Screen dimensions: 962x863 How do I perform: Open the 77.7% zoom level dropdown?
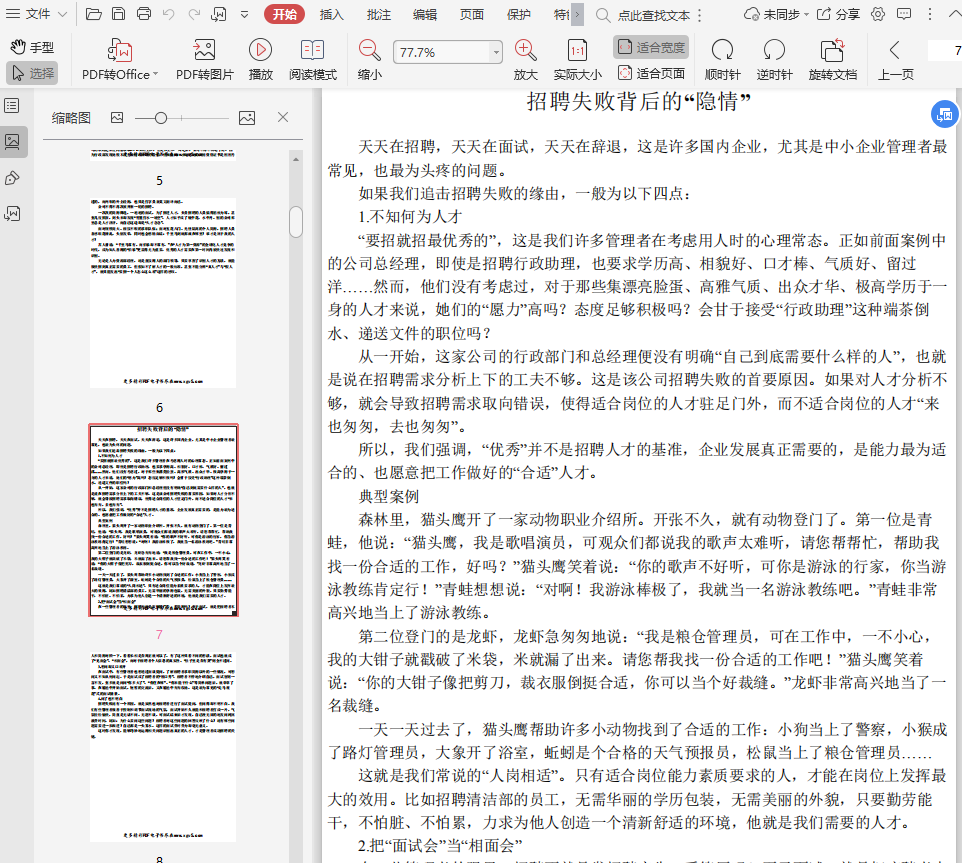(x=496, y=52)
